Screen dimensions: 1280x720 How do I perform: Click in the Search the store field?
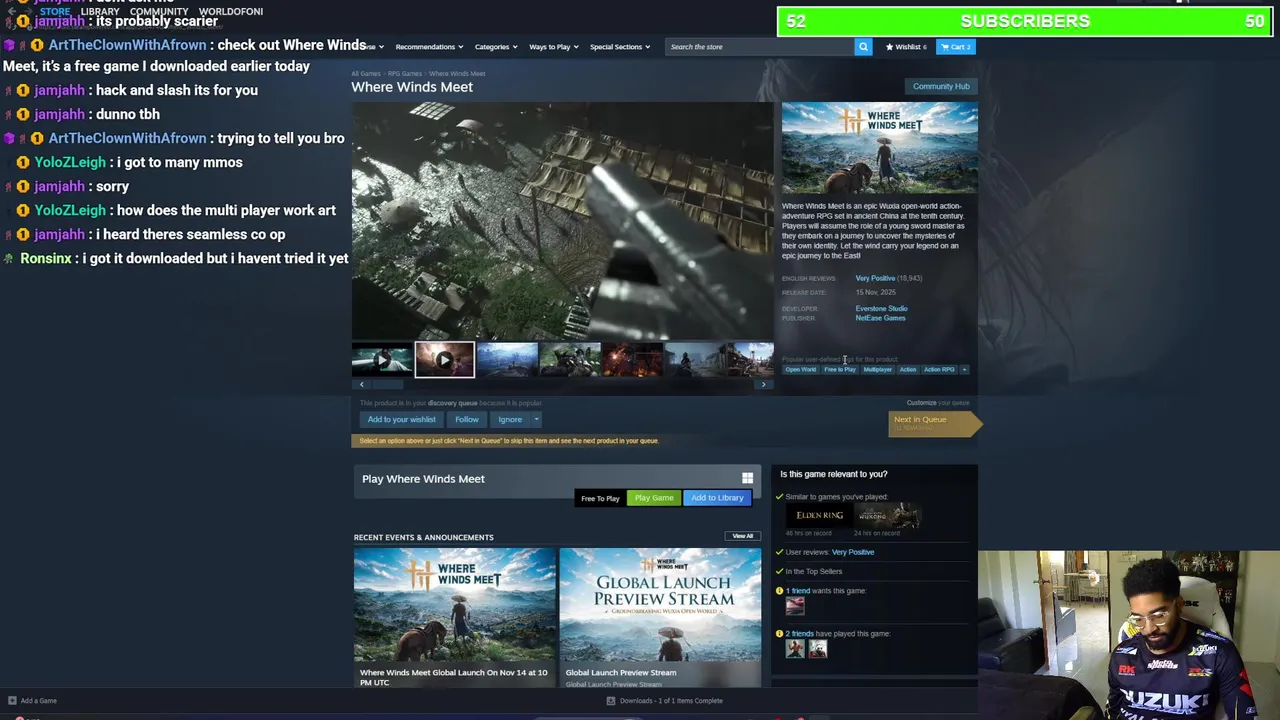click(760, 47)
